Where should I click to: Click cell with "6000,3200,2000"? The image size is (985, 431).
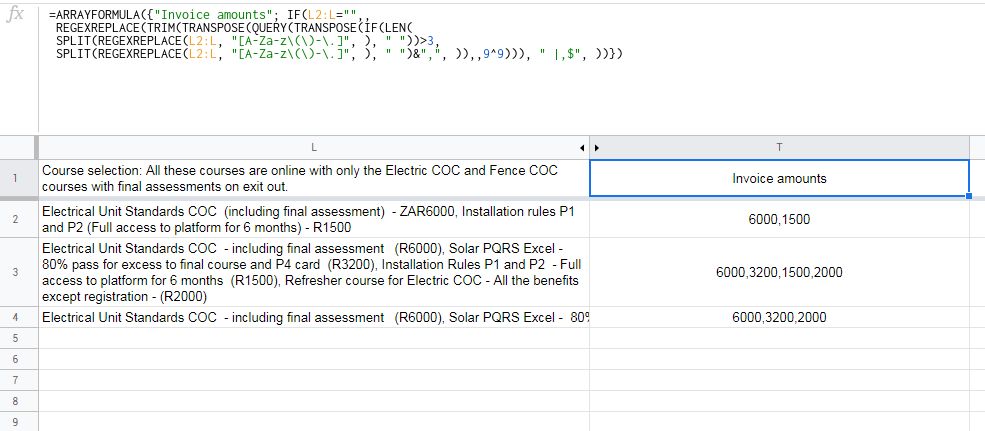coord(779,317)
